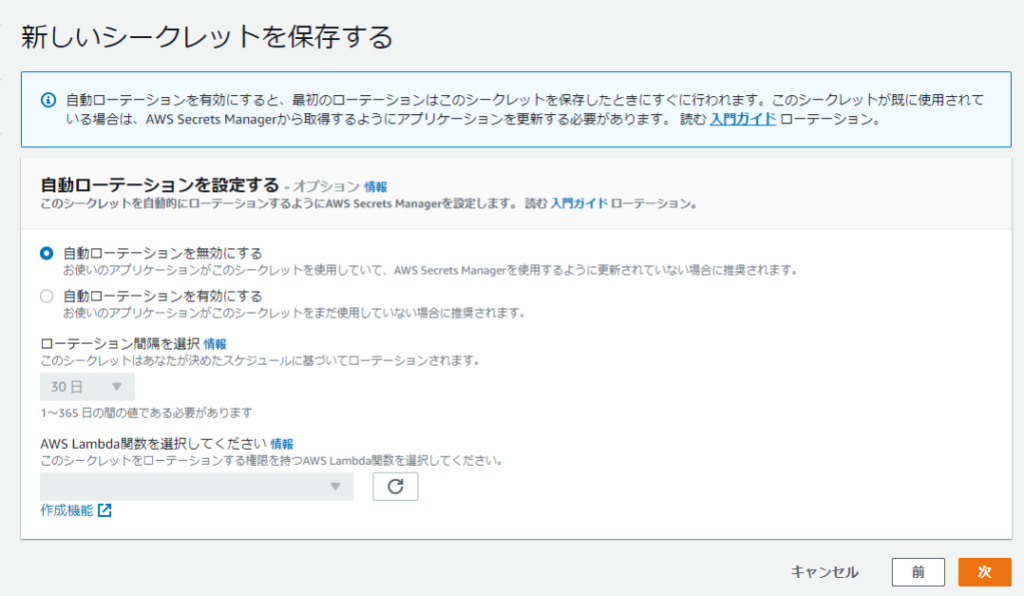
Task: Open the 入門ガイド link under the section heading
Action: click(x=579, y=204)
